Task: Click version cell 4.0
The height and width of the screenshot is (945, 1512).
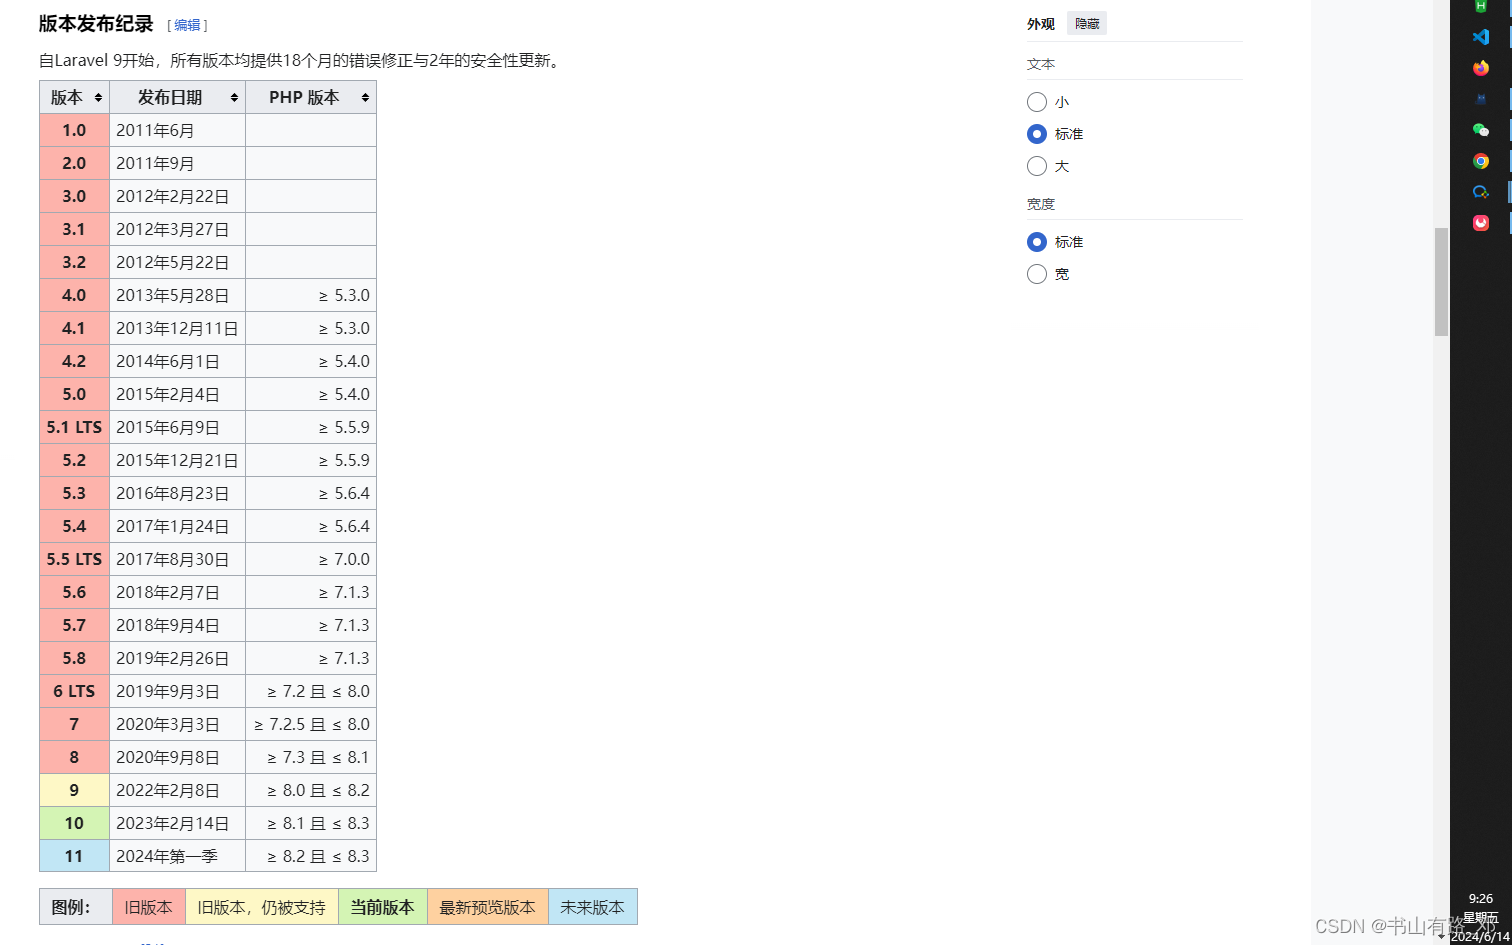Action: tap(75, 295)
